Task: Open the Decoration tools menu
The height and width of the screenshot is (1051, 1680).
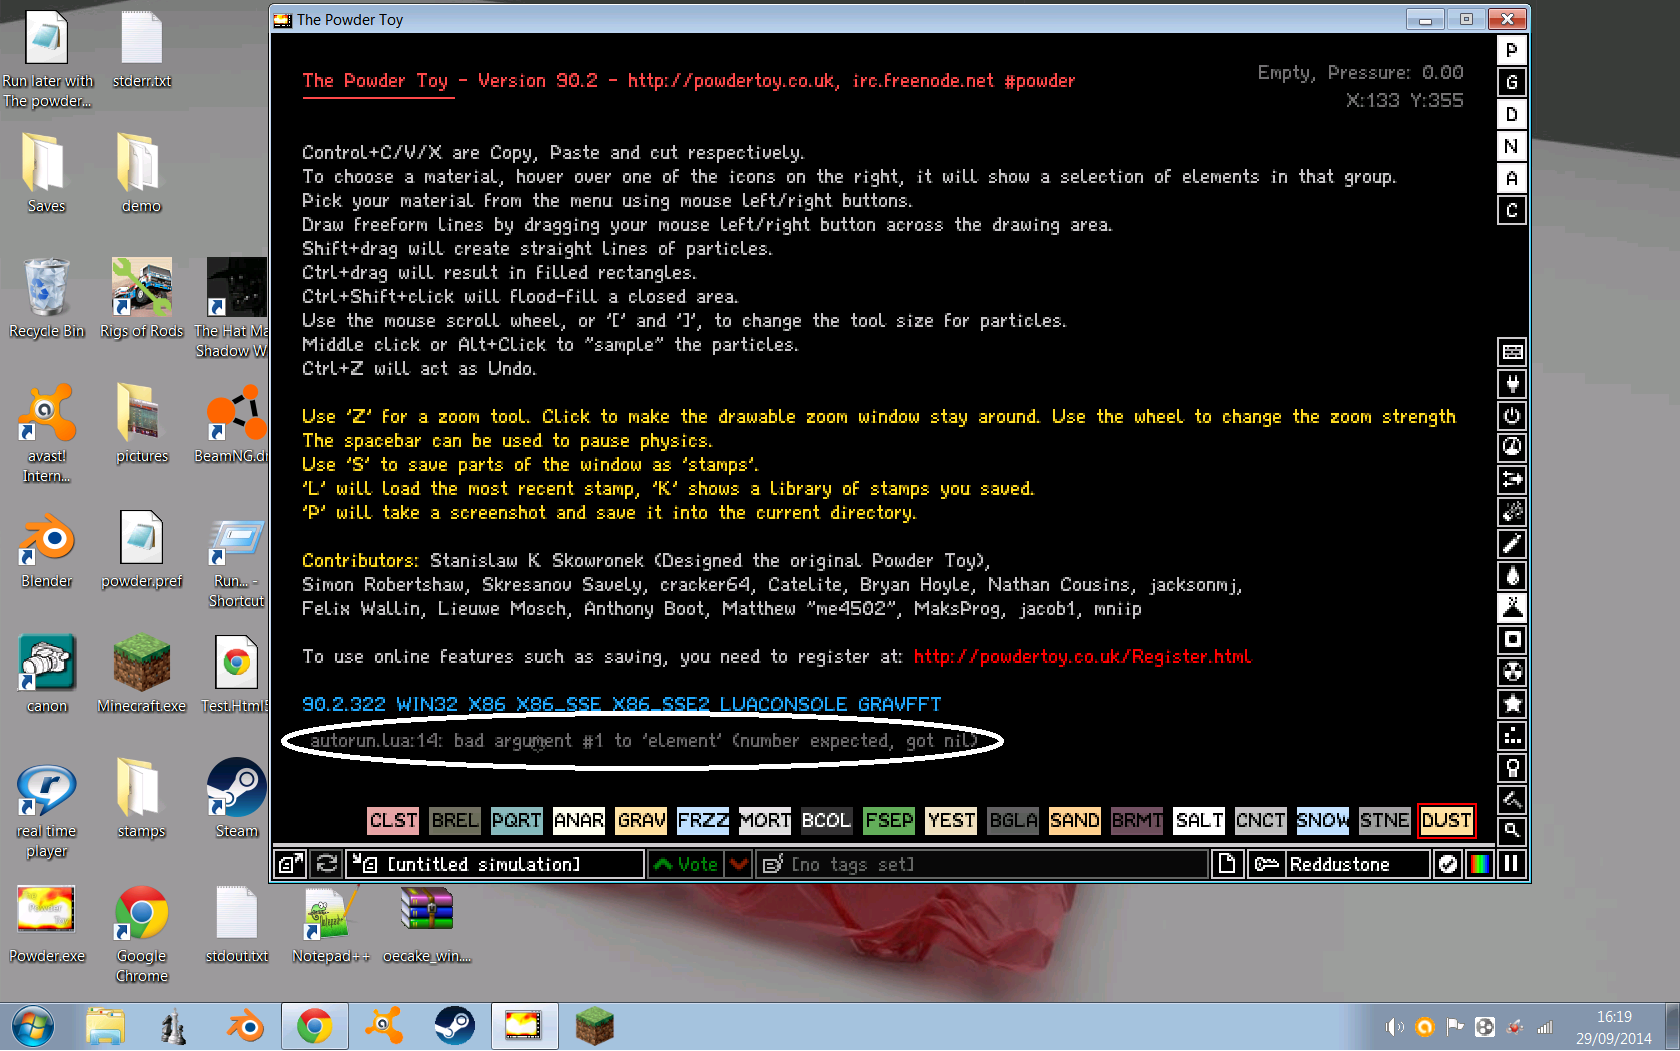Action: [1512, 799]
